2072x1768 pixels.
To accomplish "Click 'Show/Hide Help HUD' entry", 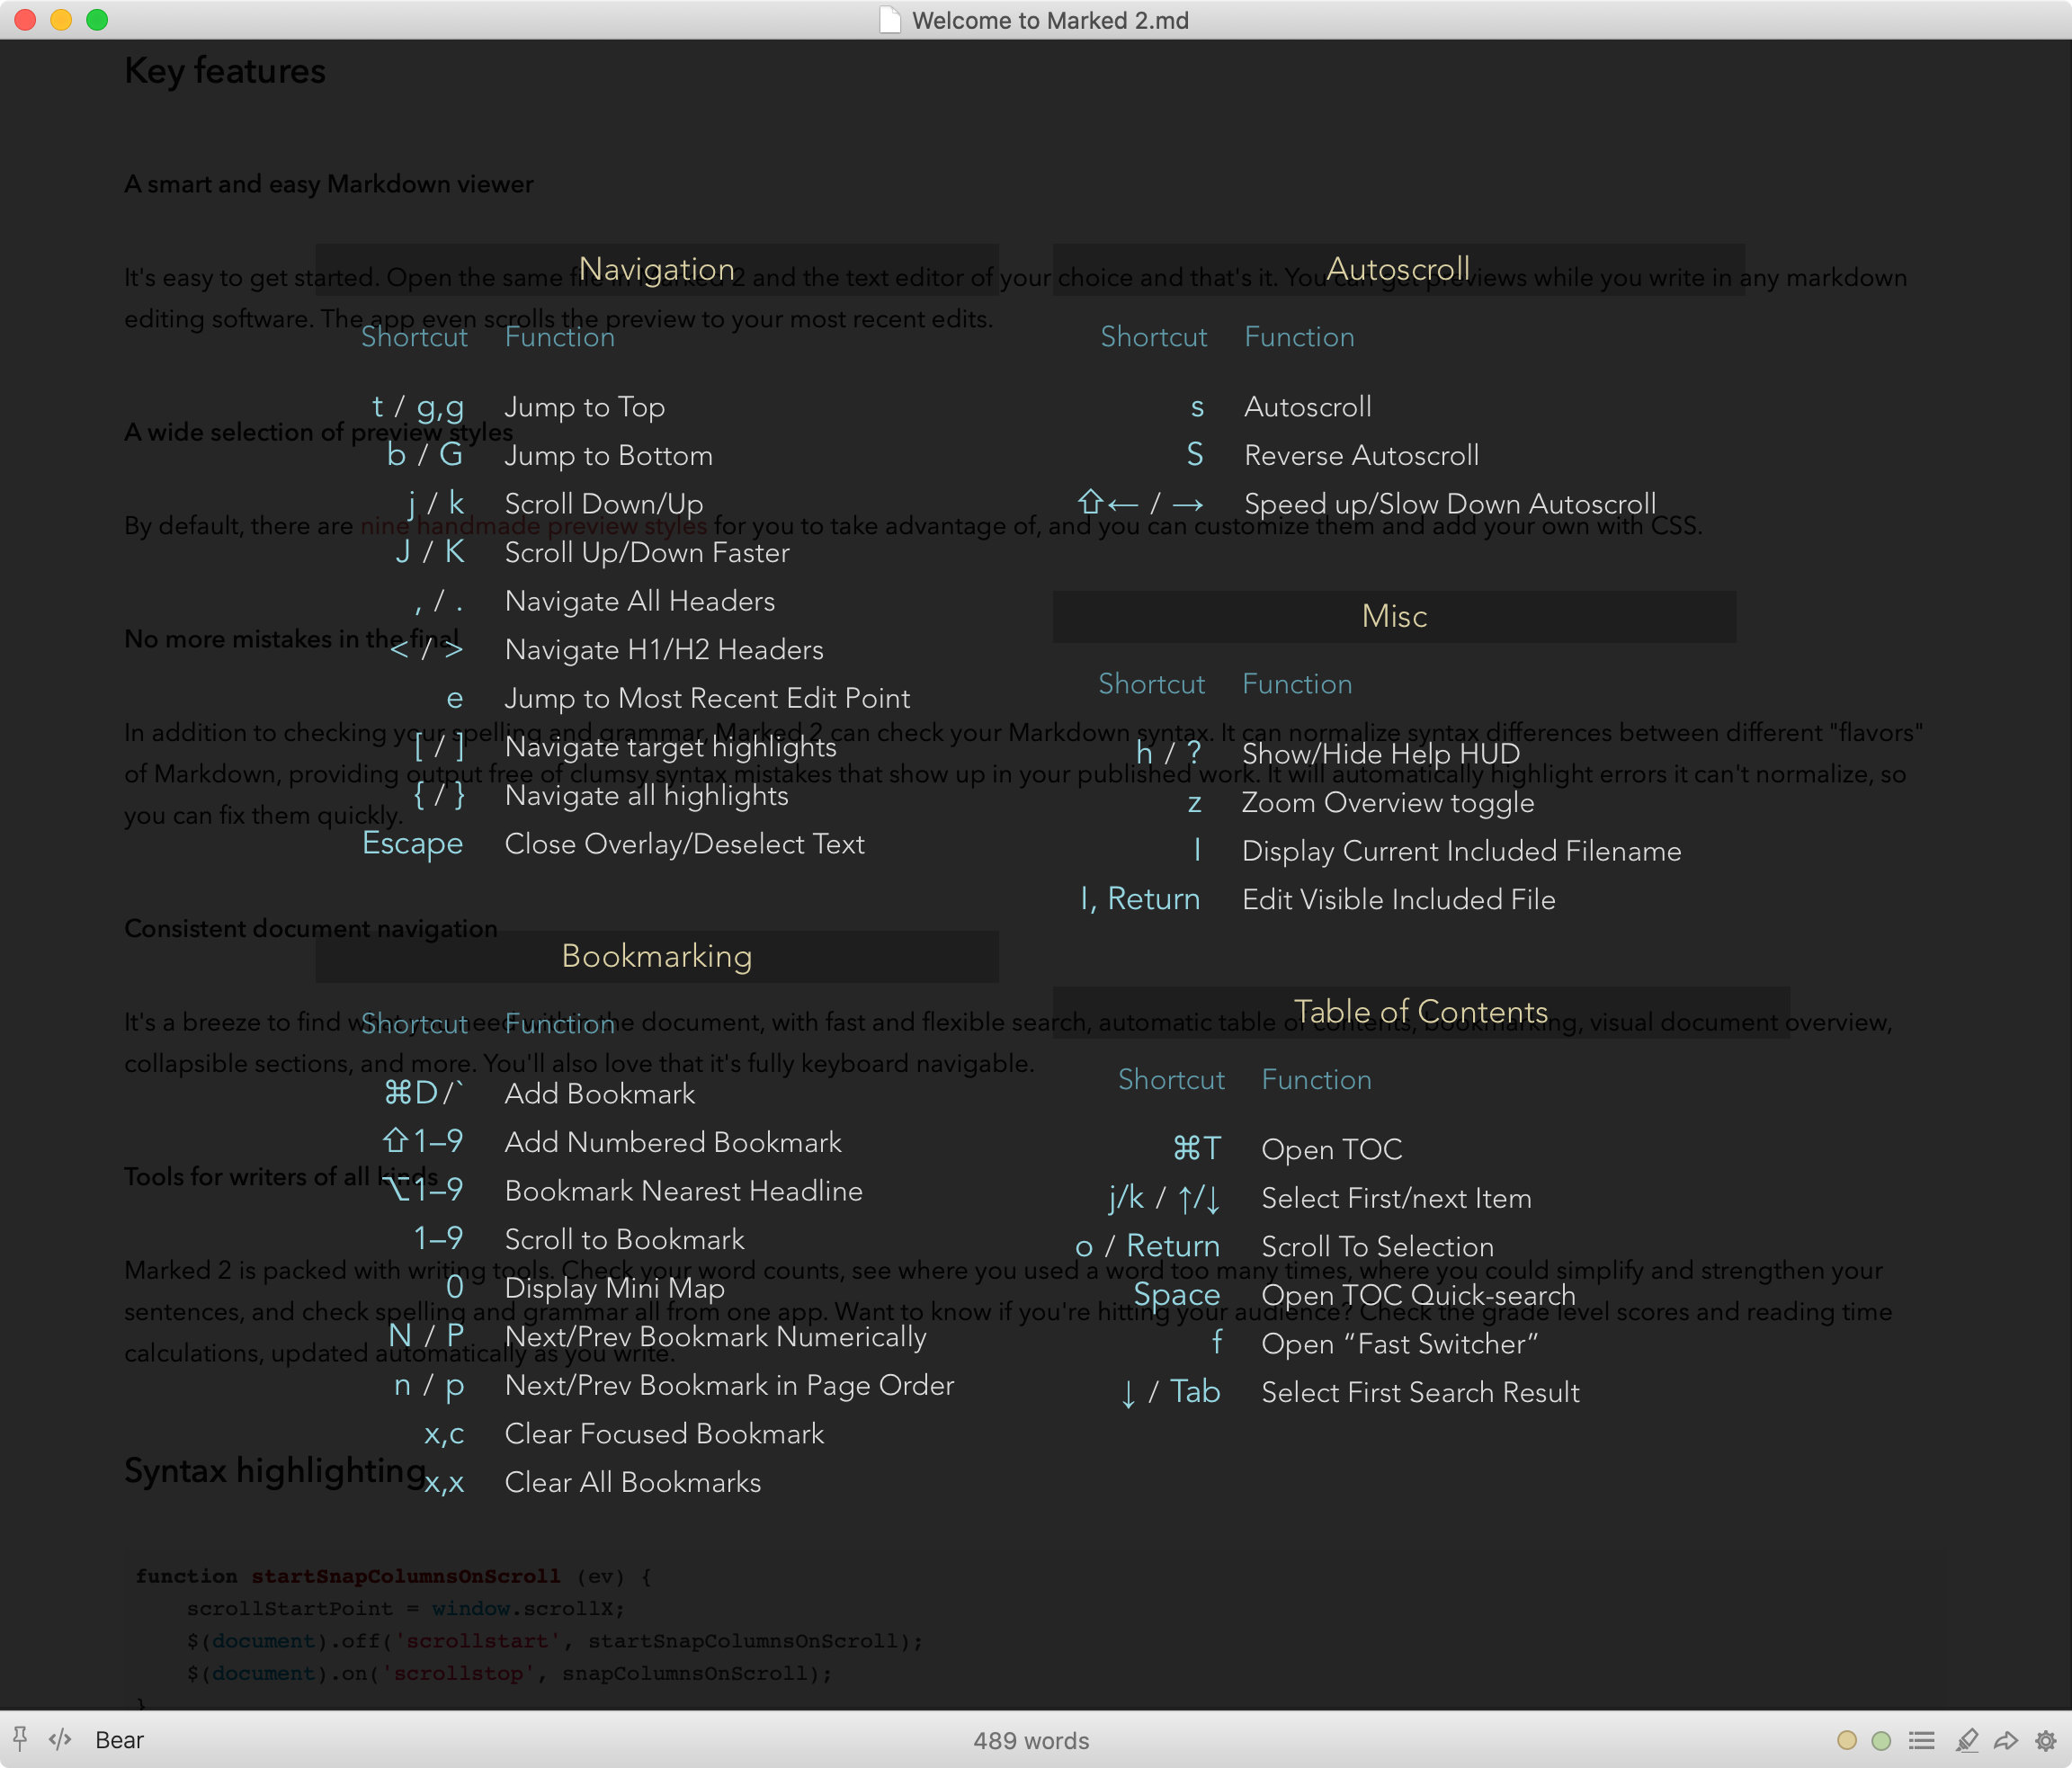I will pyautogui.click(x=1381, y=754).
